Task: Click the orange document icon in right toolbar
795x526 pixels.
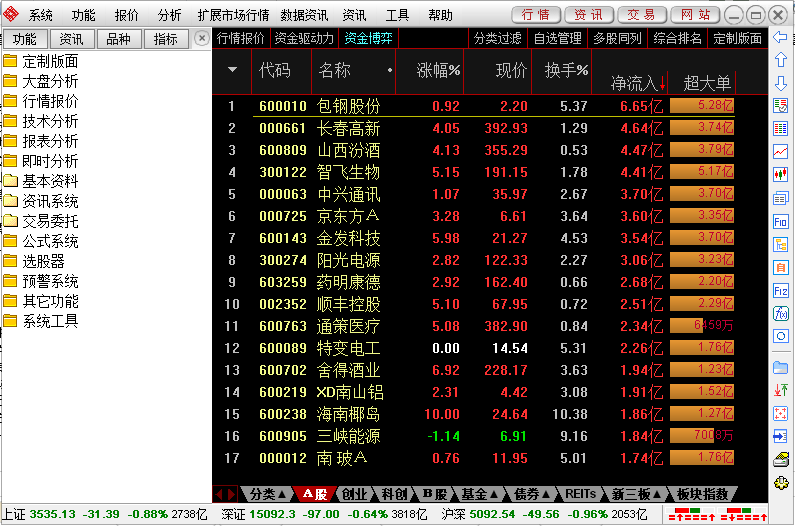Action: 781,267
